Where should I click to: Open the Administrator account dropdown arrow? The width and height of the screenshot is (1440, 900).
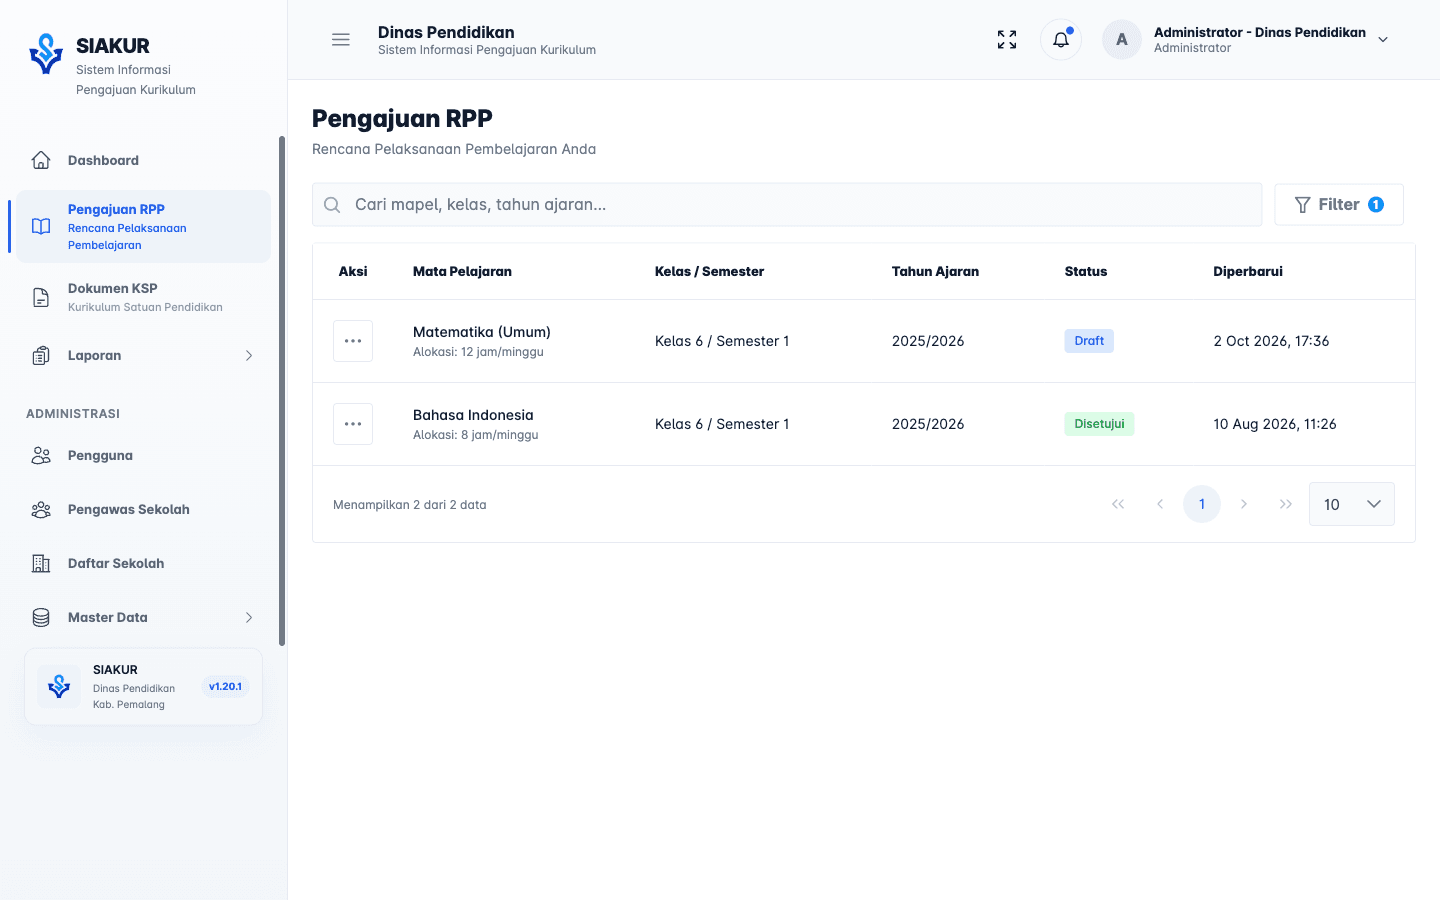coord(1383,40)
